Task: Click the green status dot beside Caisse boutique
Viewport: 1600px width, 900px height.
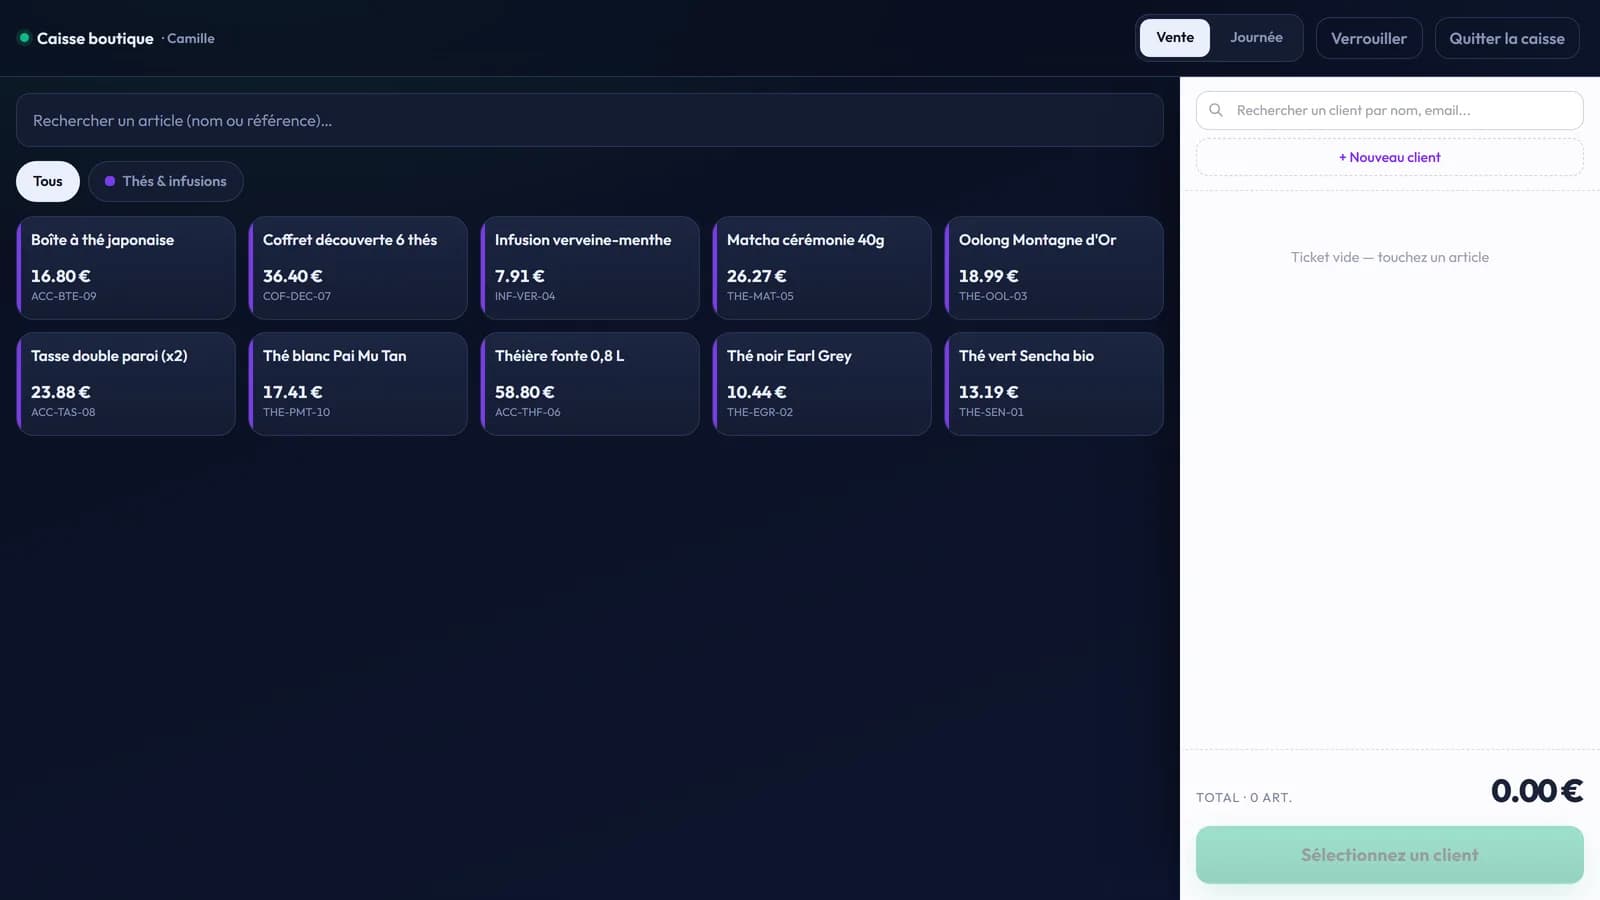Action: point(24,38)
